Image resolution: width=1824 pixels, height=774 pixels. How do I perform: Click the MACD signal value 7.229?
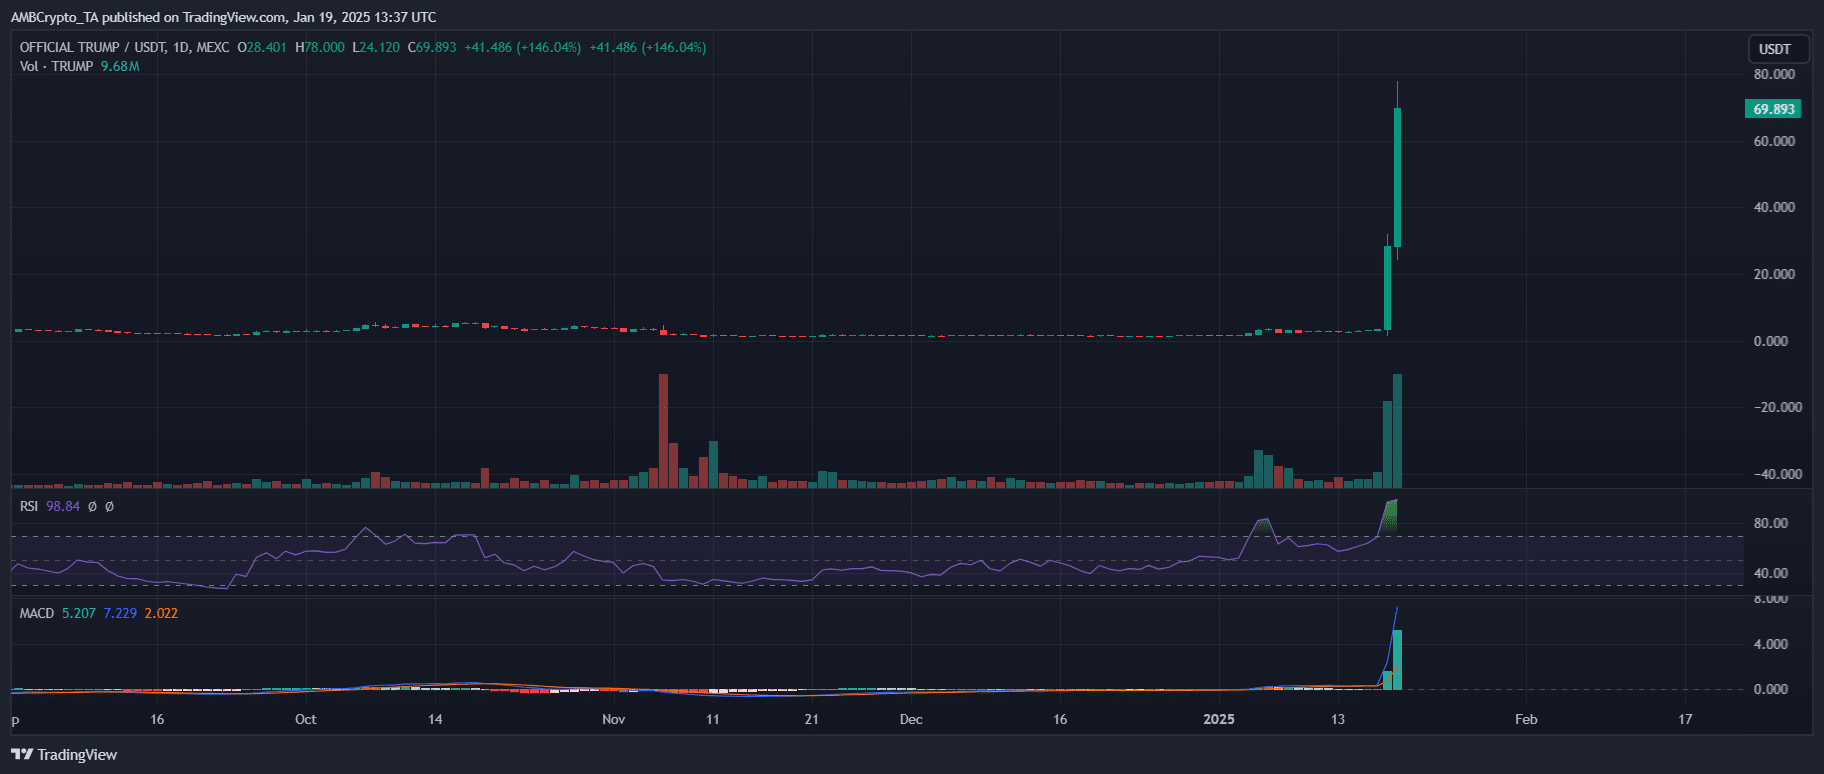[120, 613]
